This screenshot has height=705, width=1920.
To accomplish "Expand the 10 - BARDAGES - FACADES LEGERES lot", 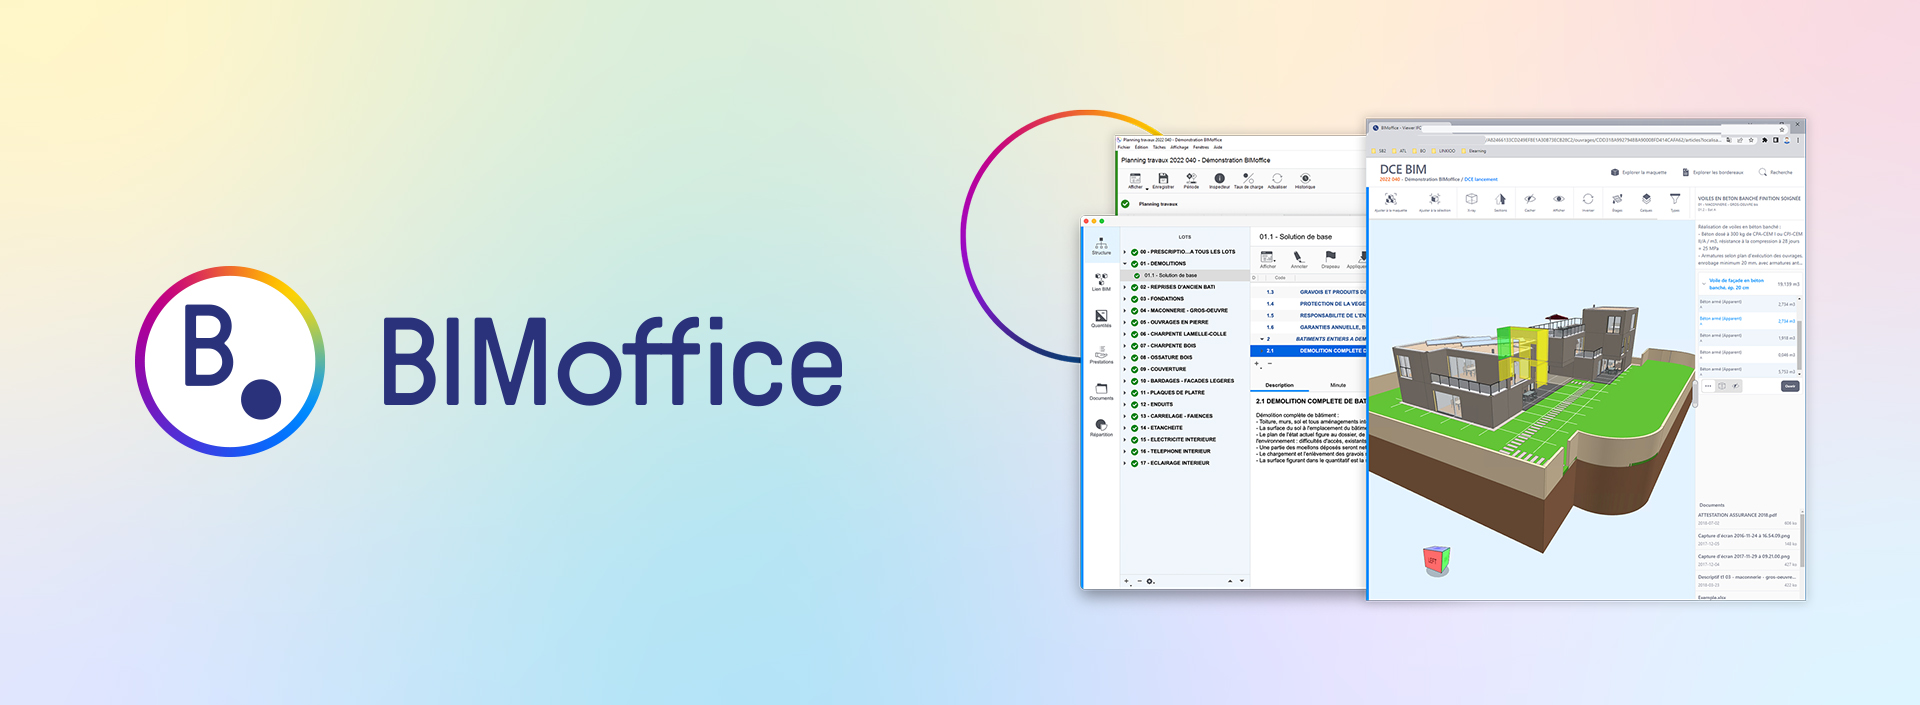I will point(1125,381).
